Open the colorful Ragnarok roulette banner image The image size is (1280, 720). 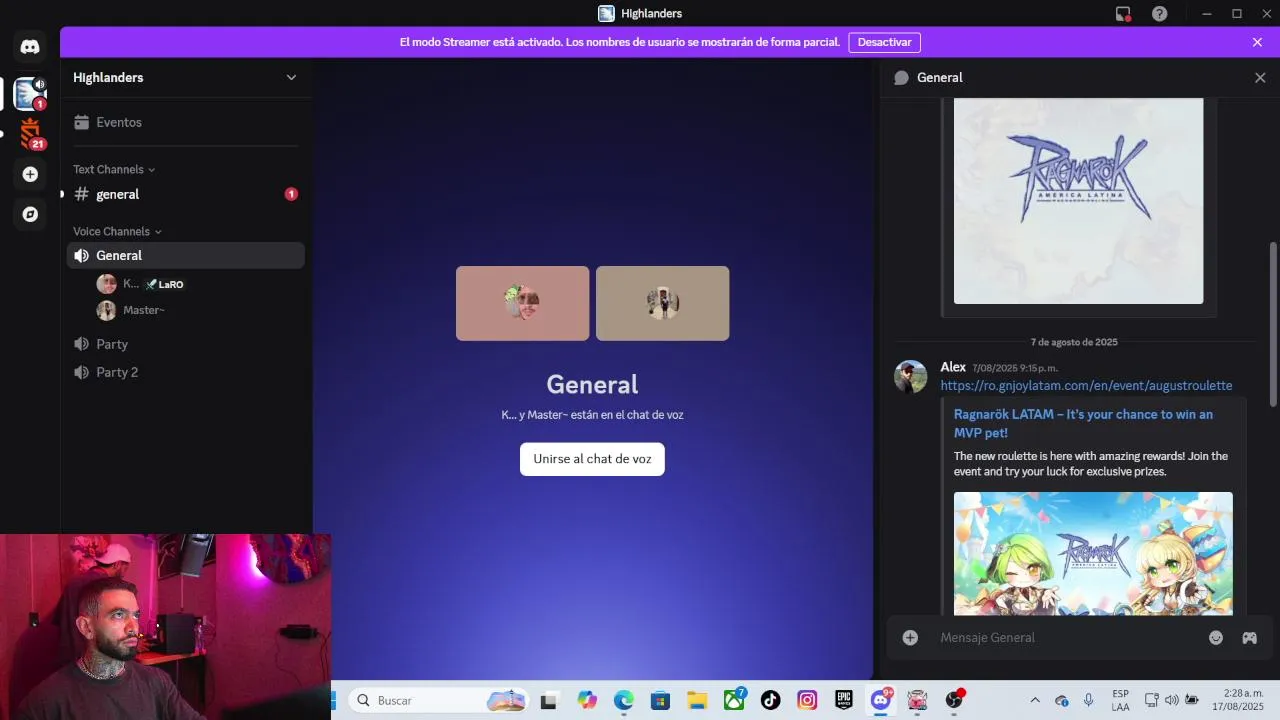pos(1093,553)
